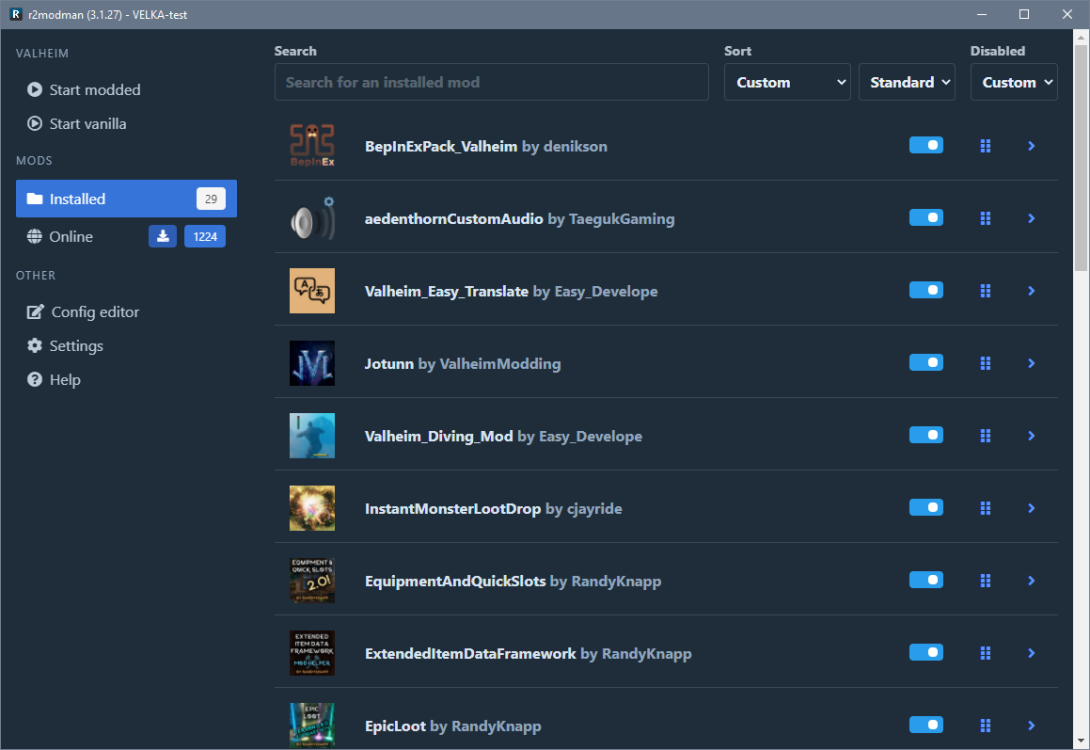Switch off the Valheim_Diving_Mod toggle

926,435
